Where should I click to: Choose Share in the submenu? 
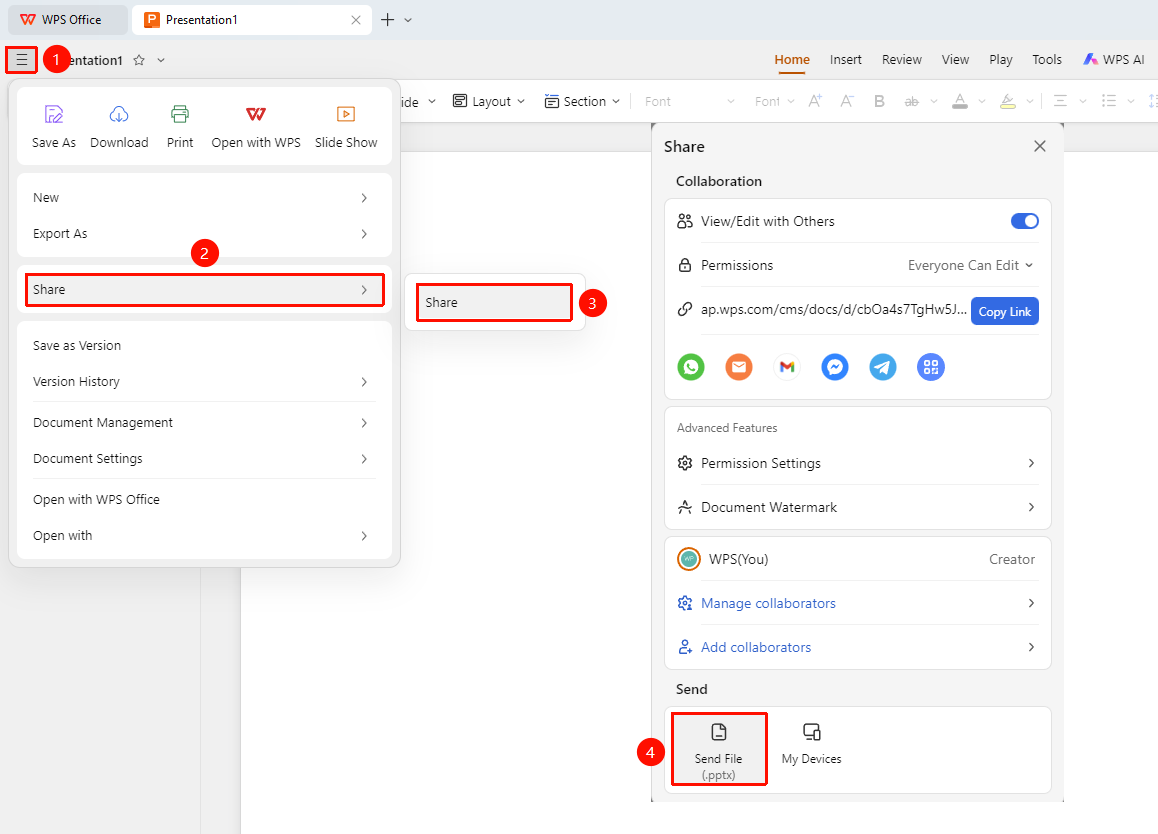[494, 303]
